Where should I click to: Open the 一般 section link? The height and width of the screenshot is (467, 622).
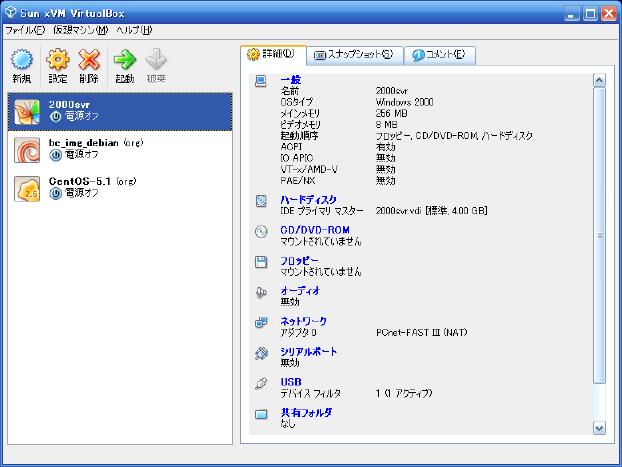[291, 80]
